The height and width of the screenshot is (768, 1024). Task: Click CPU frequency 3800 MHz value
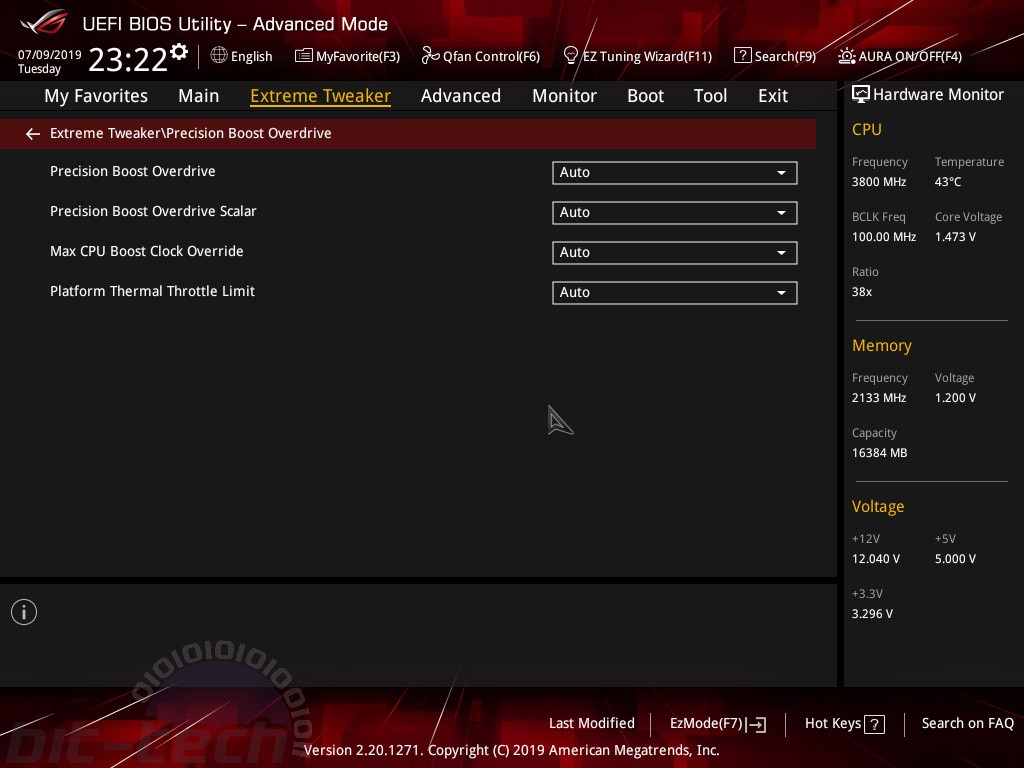(879, 182)
